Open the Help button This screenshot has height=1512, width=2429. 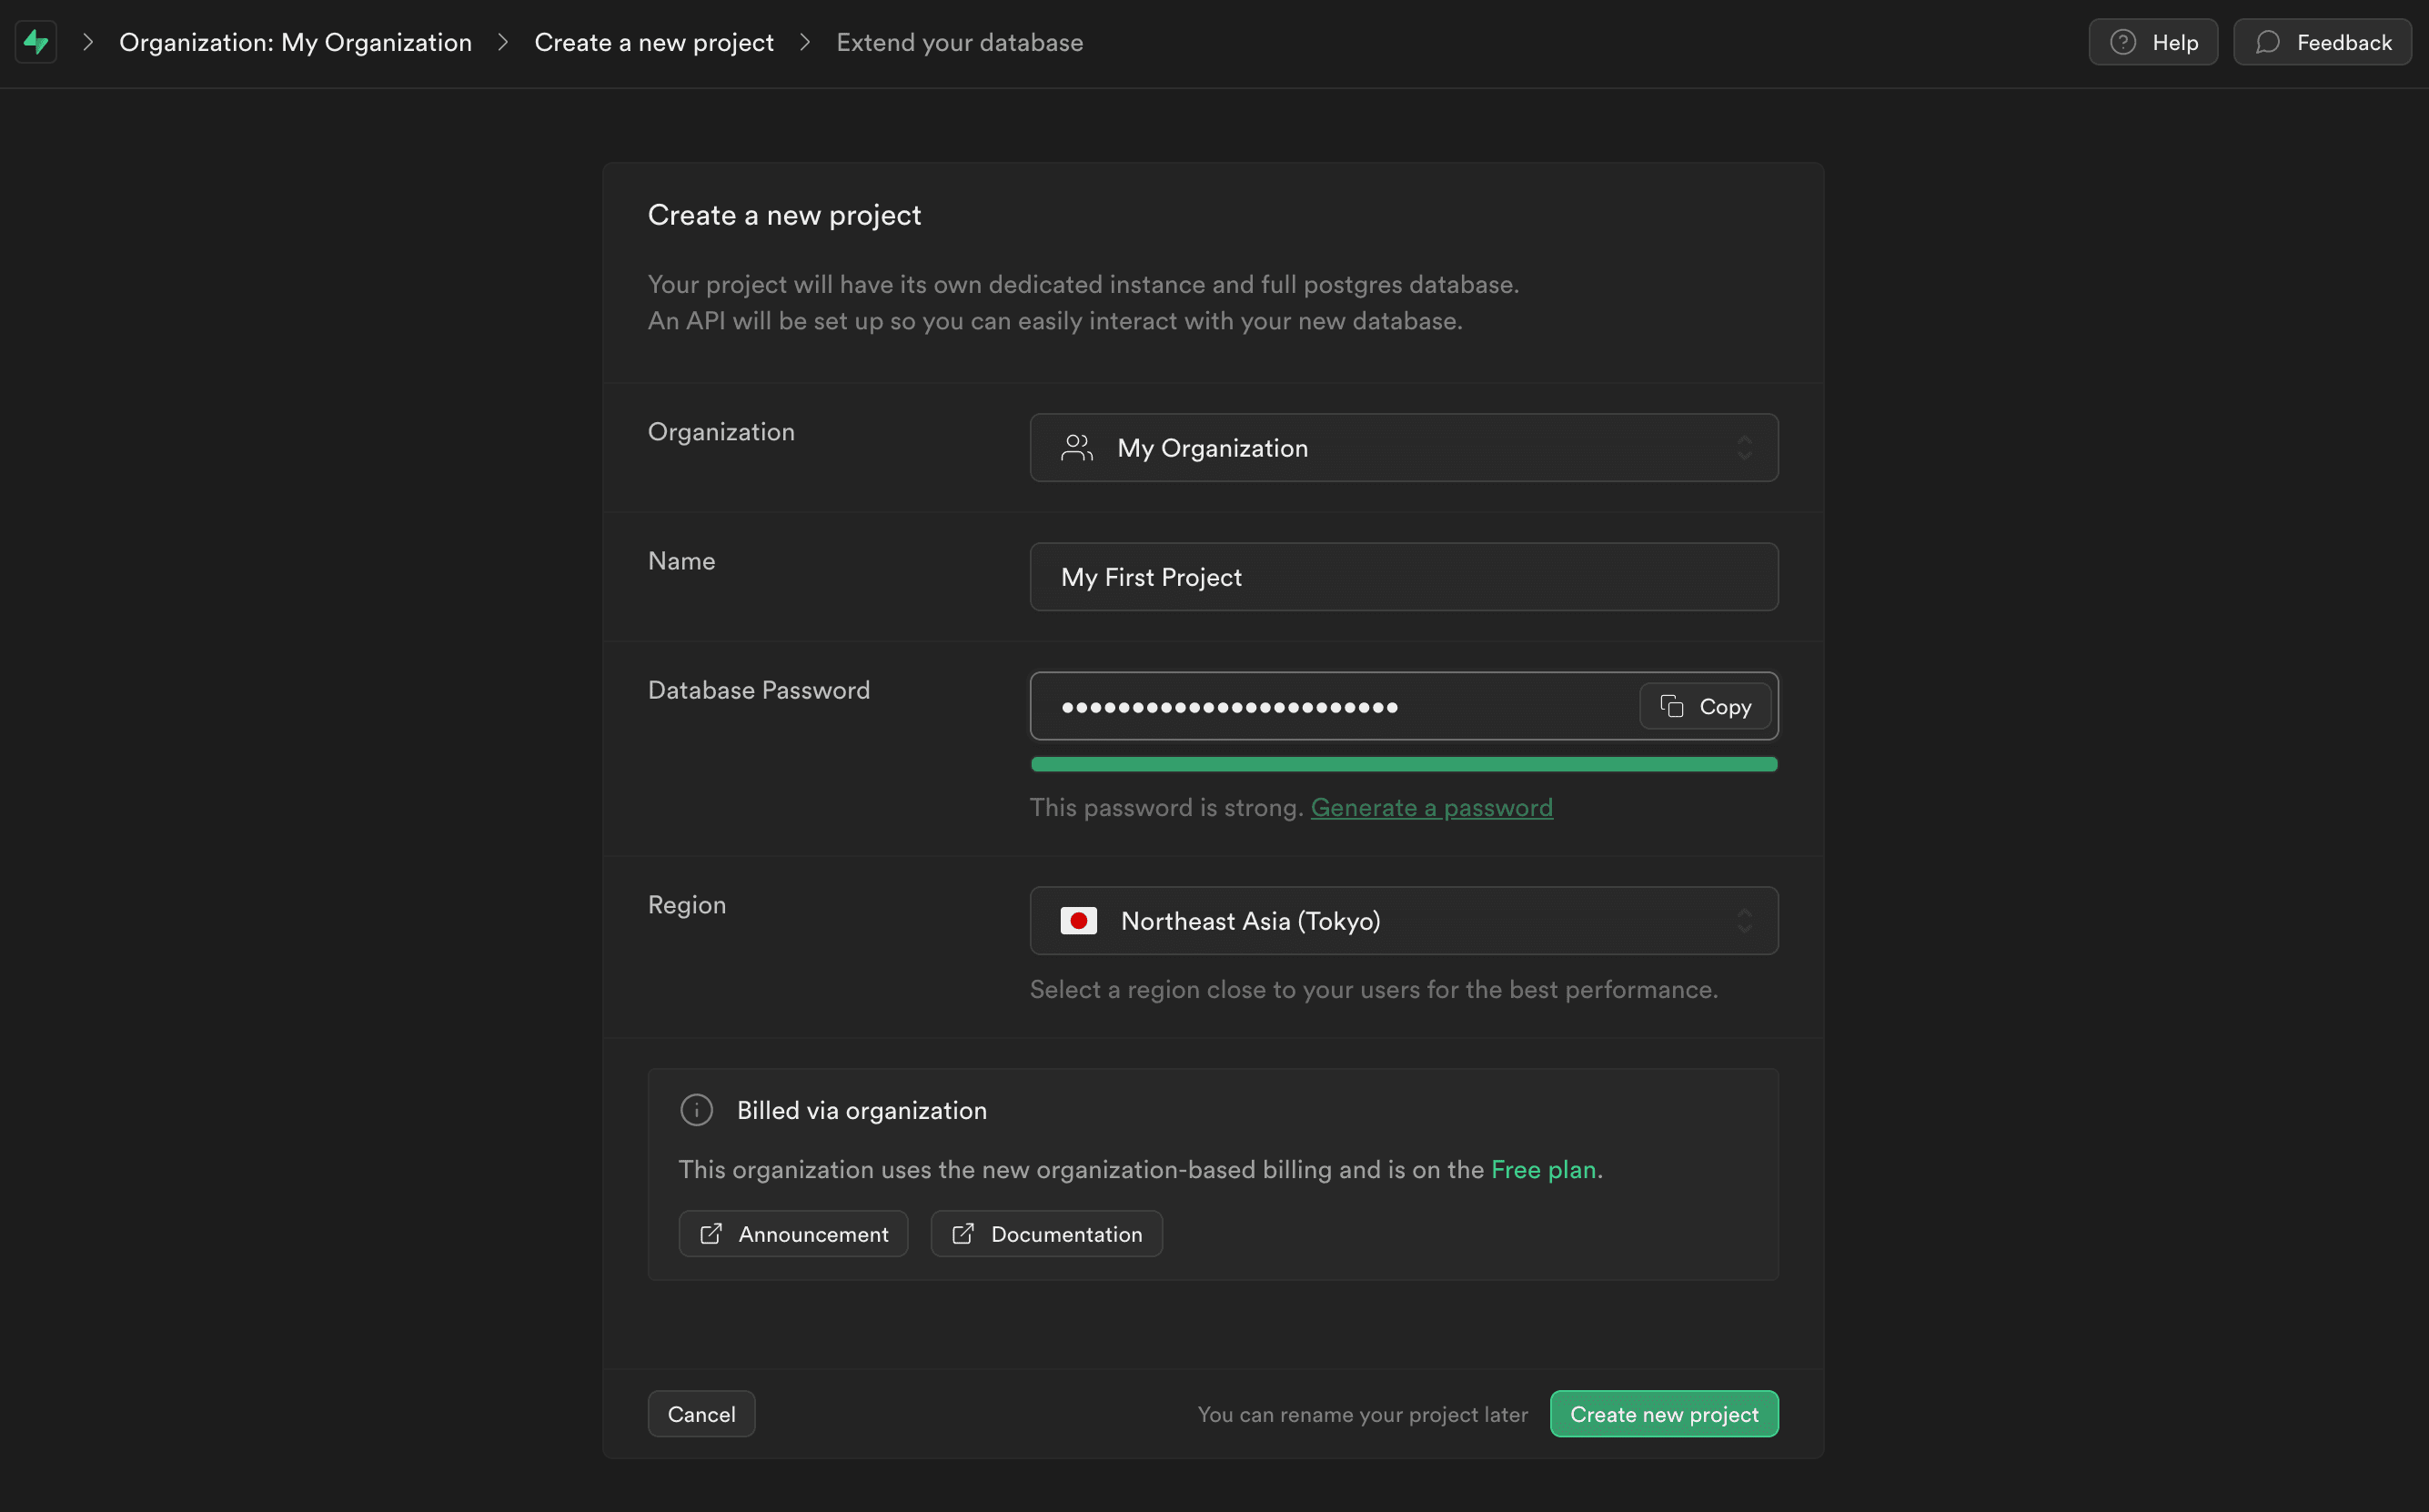[x=2153, y=42]
